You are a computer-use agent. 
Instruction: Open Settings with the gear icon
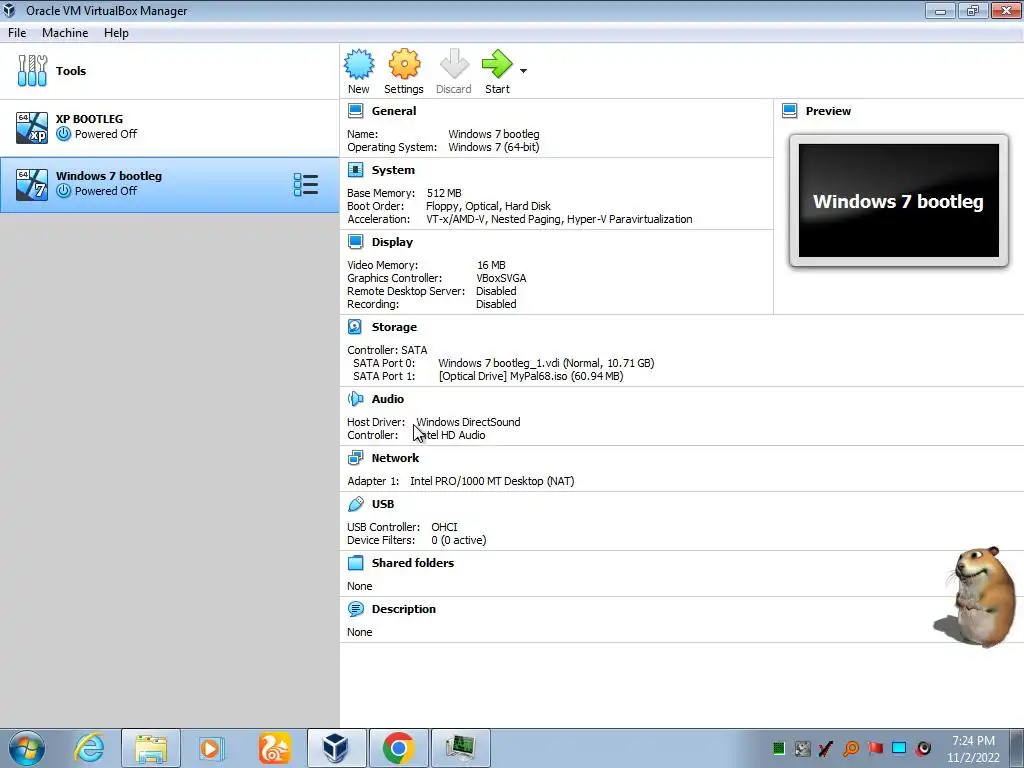(x=404, y=64)
